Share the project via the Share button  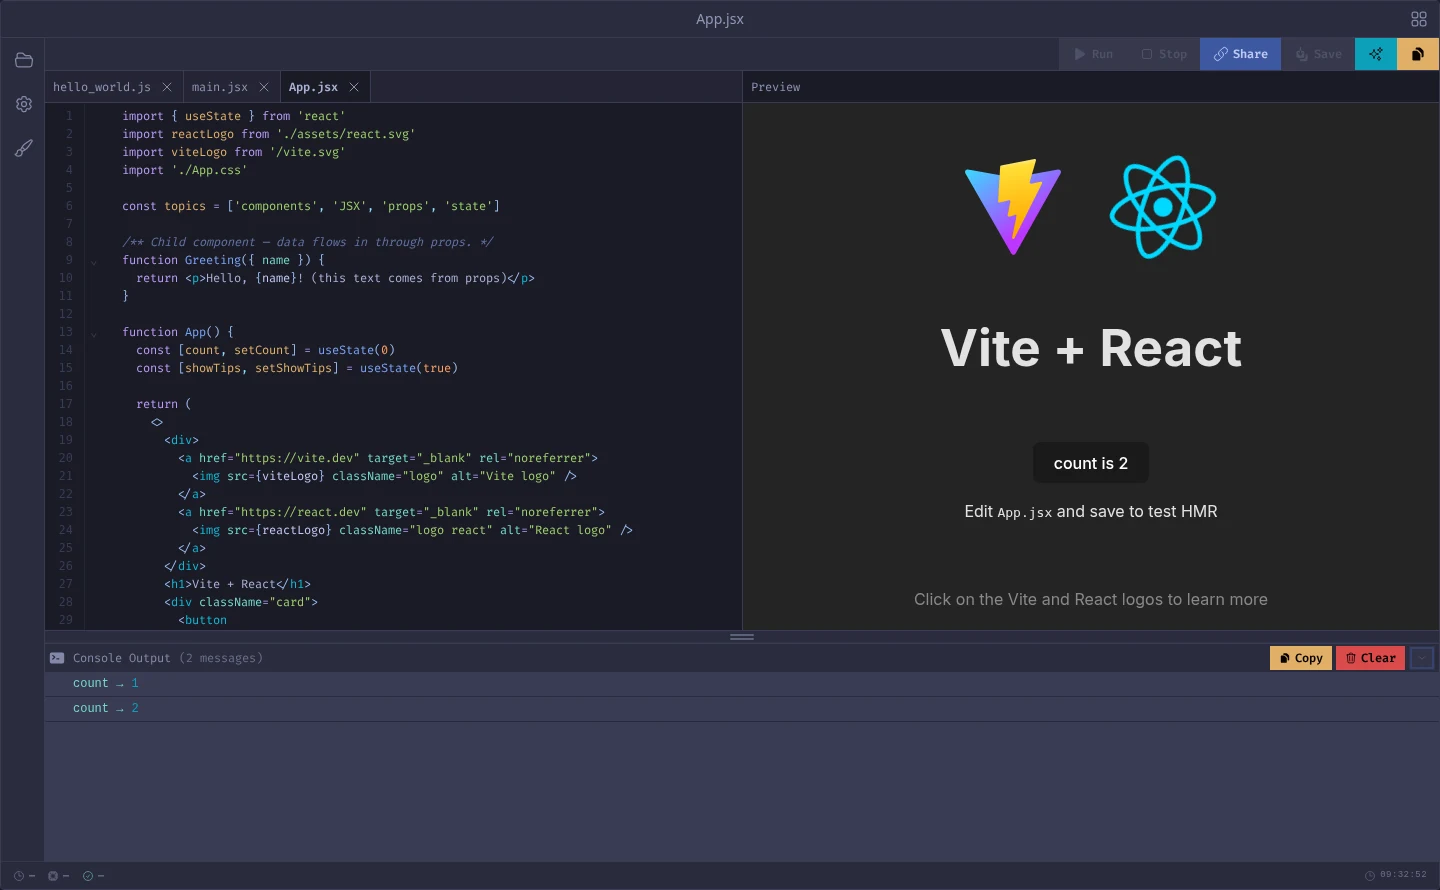click(1240, 54)
